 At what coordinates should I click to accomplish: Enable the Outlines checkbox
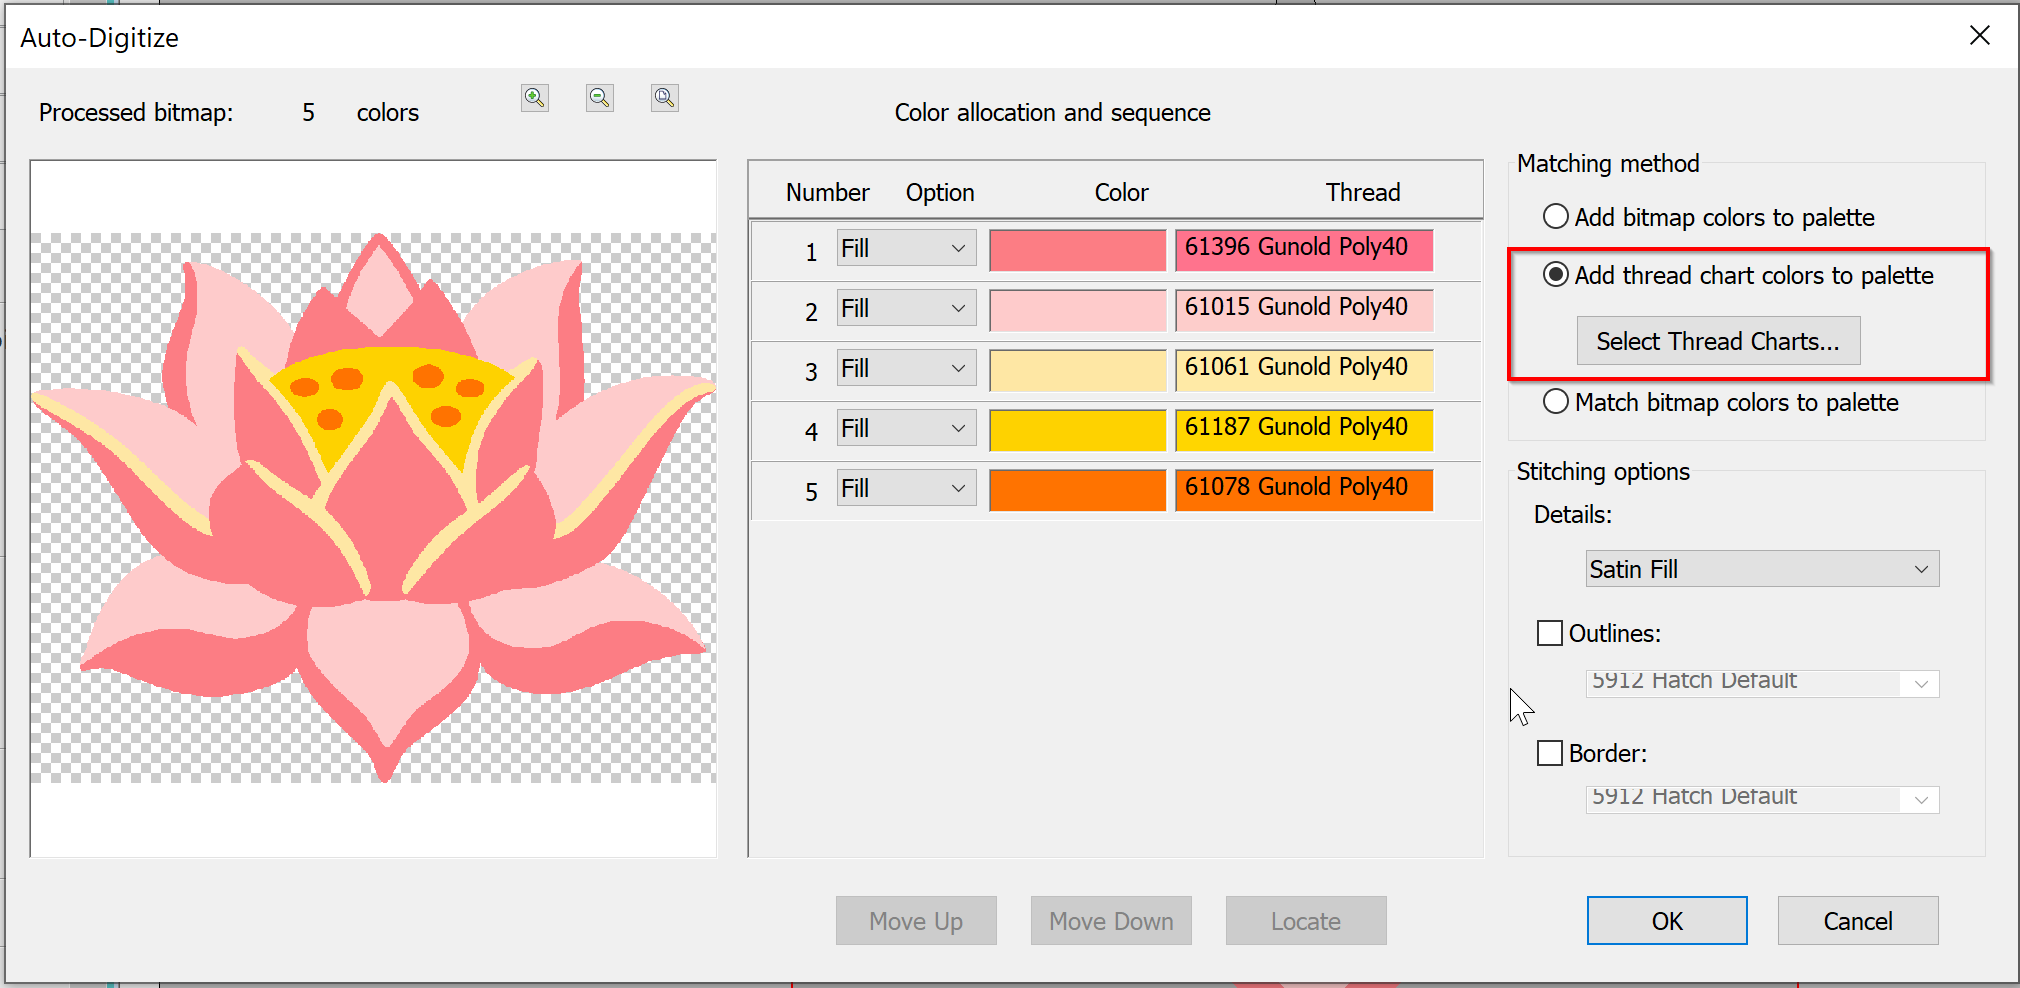1550,633
